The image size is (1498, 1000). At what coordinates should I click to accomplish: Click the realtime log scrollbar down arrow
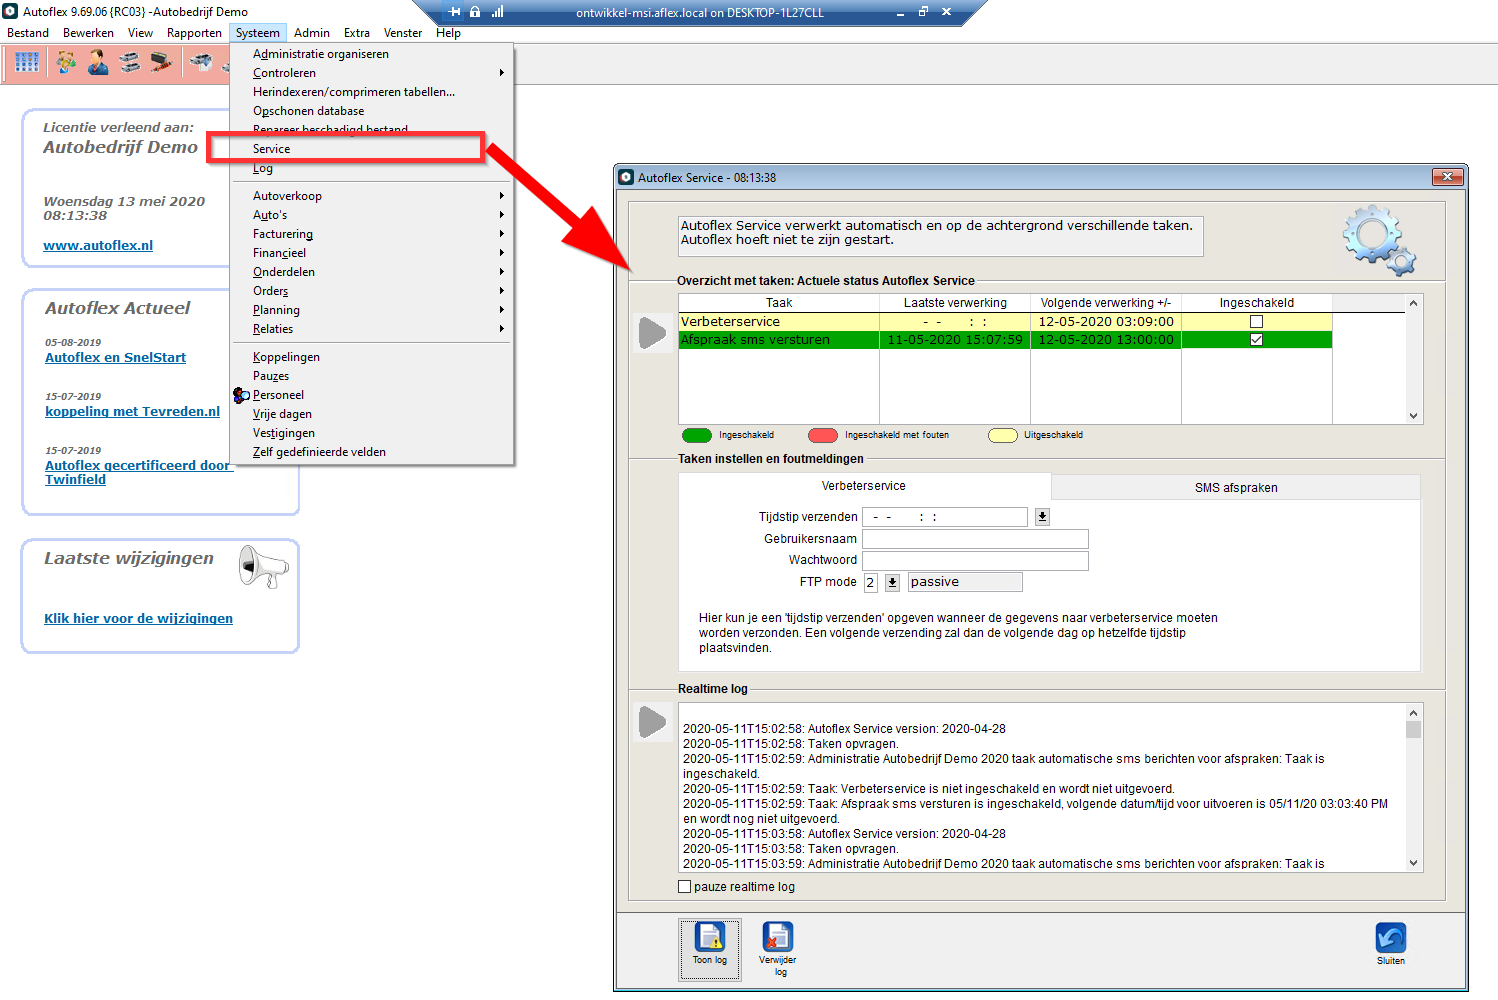pos(1413,863)
